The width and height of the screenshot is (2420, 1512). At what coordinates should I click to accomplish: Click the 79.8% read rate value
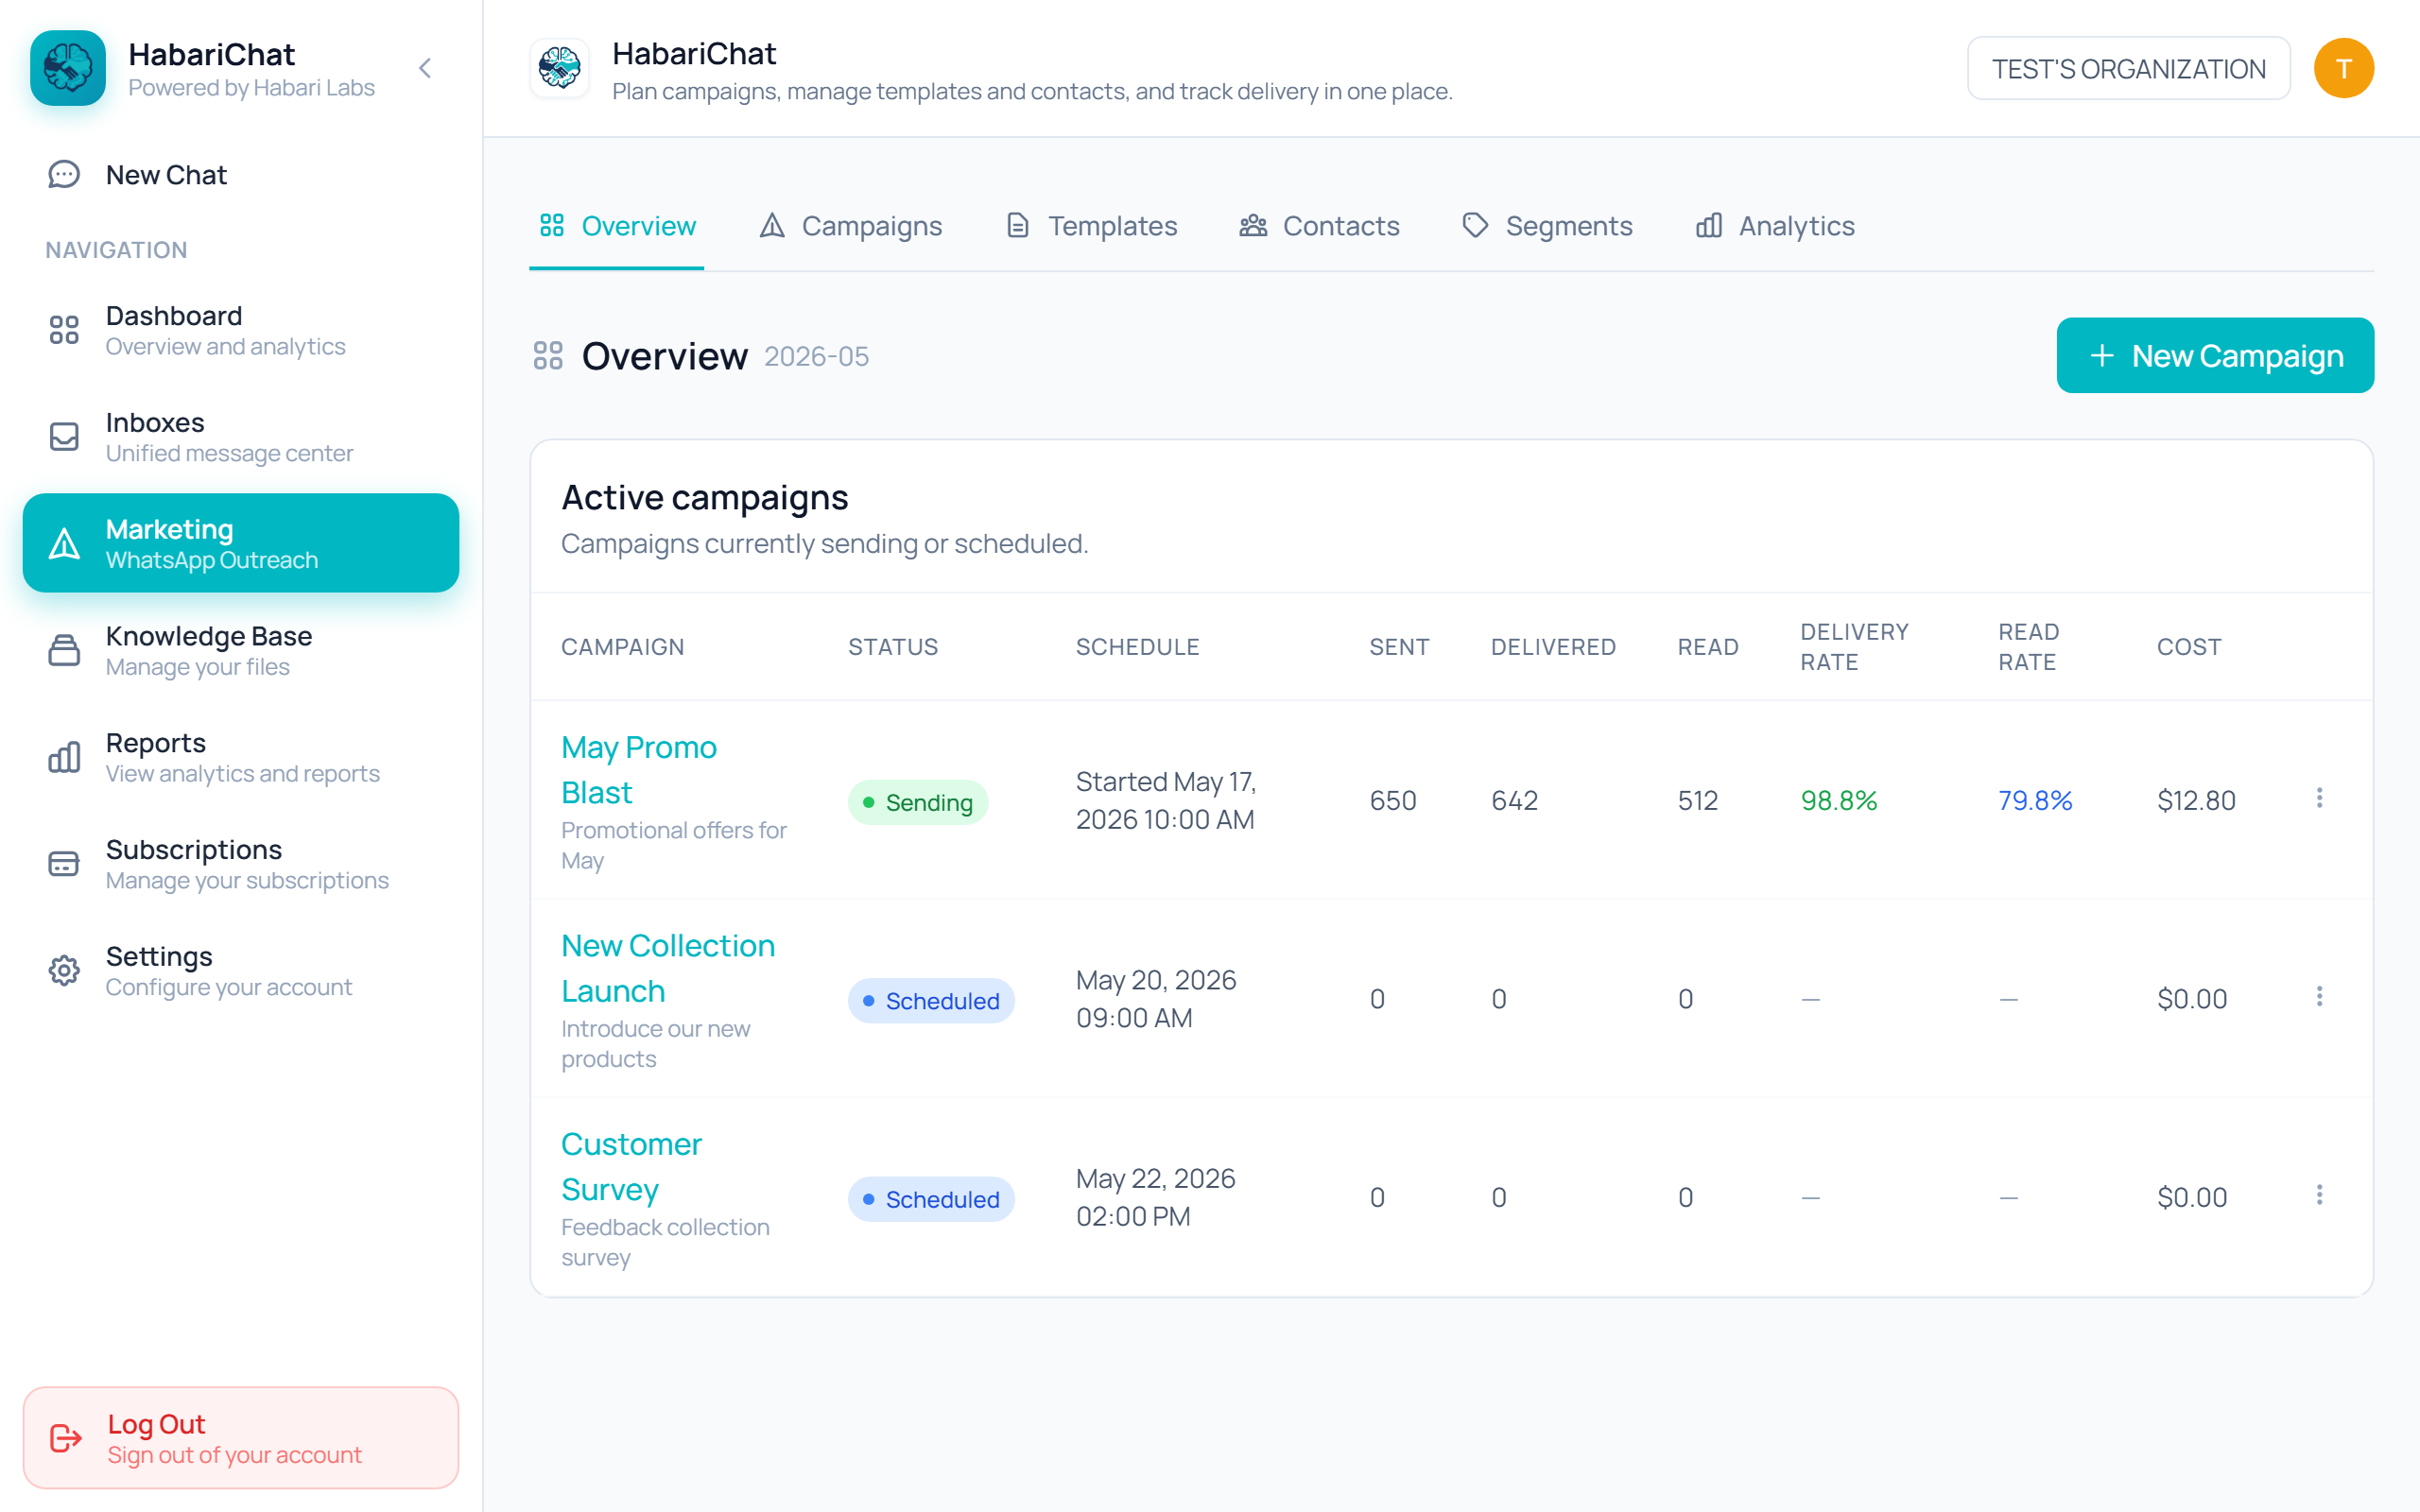tap(2035, 800)
